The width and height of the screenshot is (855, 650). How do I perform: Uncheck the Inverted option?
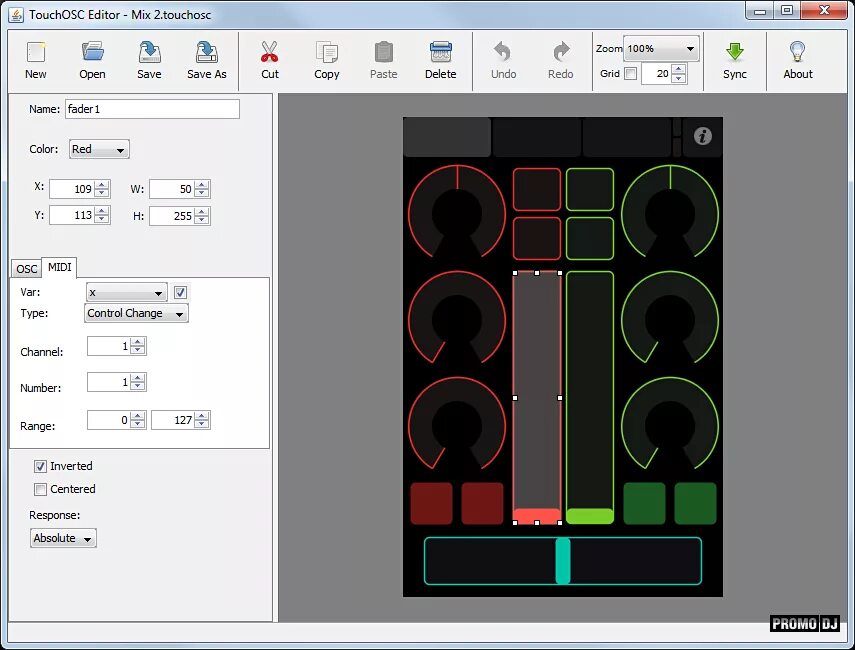[x=40, y=466]
